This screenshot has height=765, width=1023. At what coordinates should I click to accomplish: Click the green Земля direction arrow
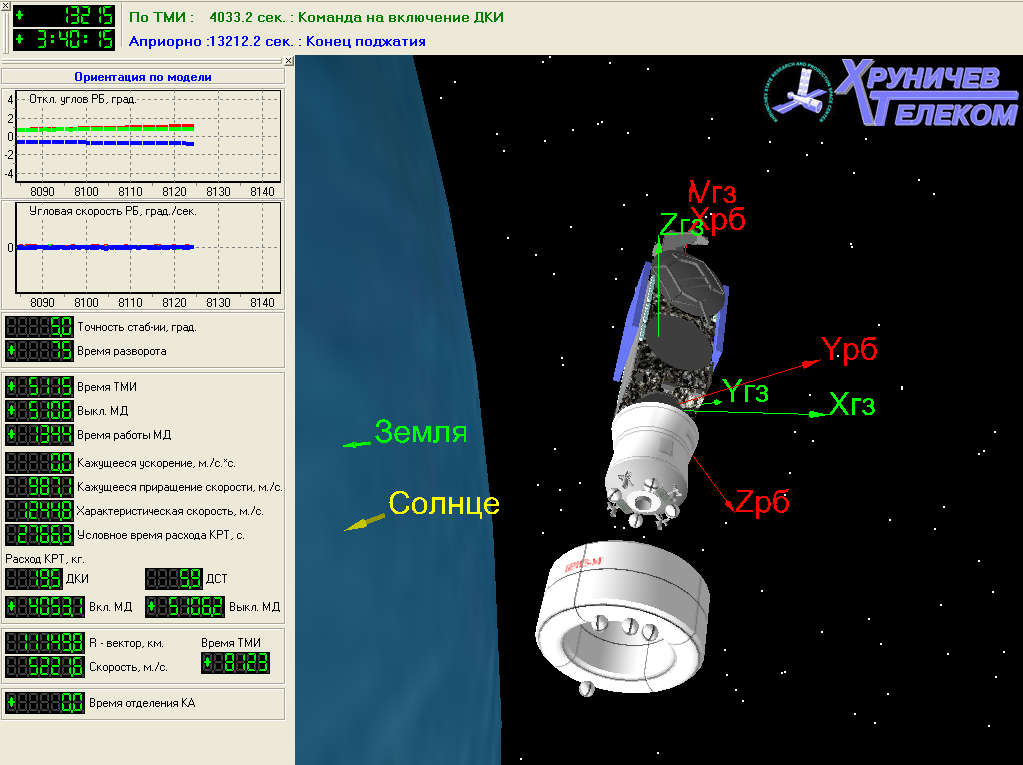pos(356,443)
